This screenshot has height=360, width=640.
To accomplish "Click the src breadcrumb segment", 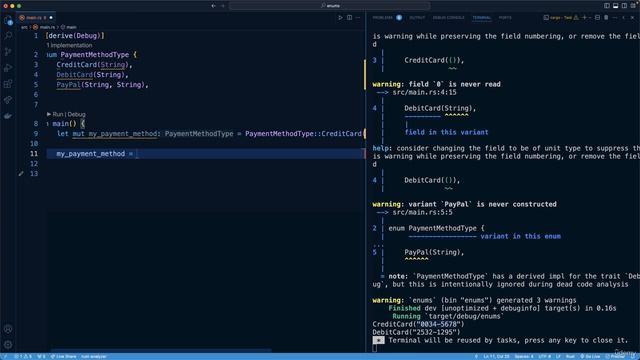I will [x=24, y=27].
